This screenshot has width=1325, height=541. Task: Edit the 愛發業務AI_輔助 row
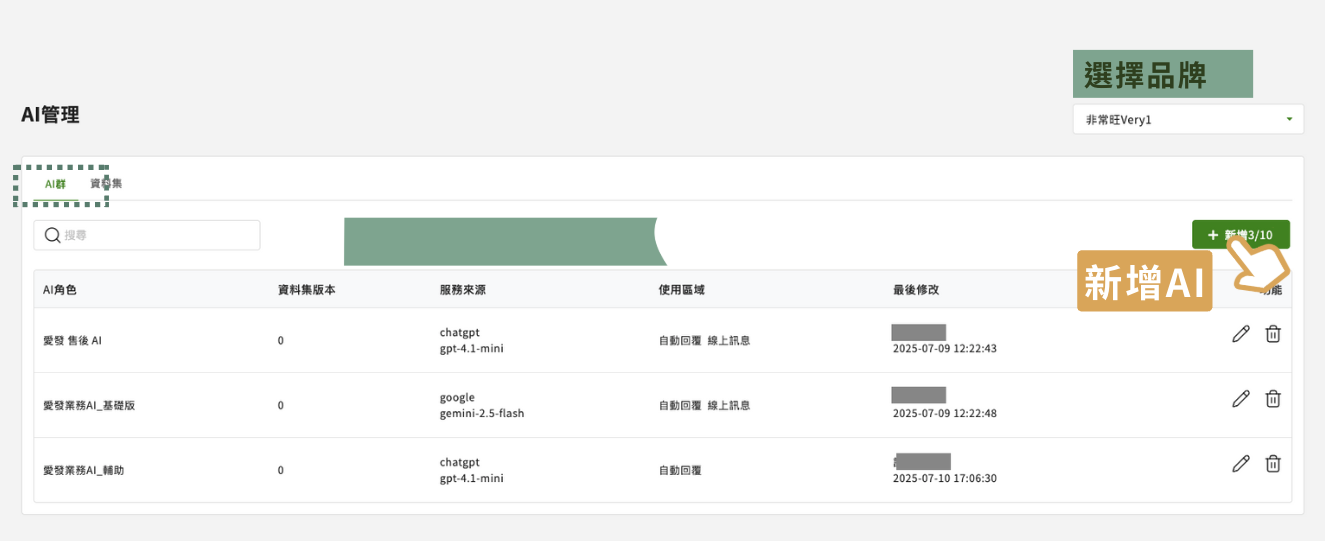click(x=1241, y=463)
